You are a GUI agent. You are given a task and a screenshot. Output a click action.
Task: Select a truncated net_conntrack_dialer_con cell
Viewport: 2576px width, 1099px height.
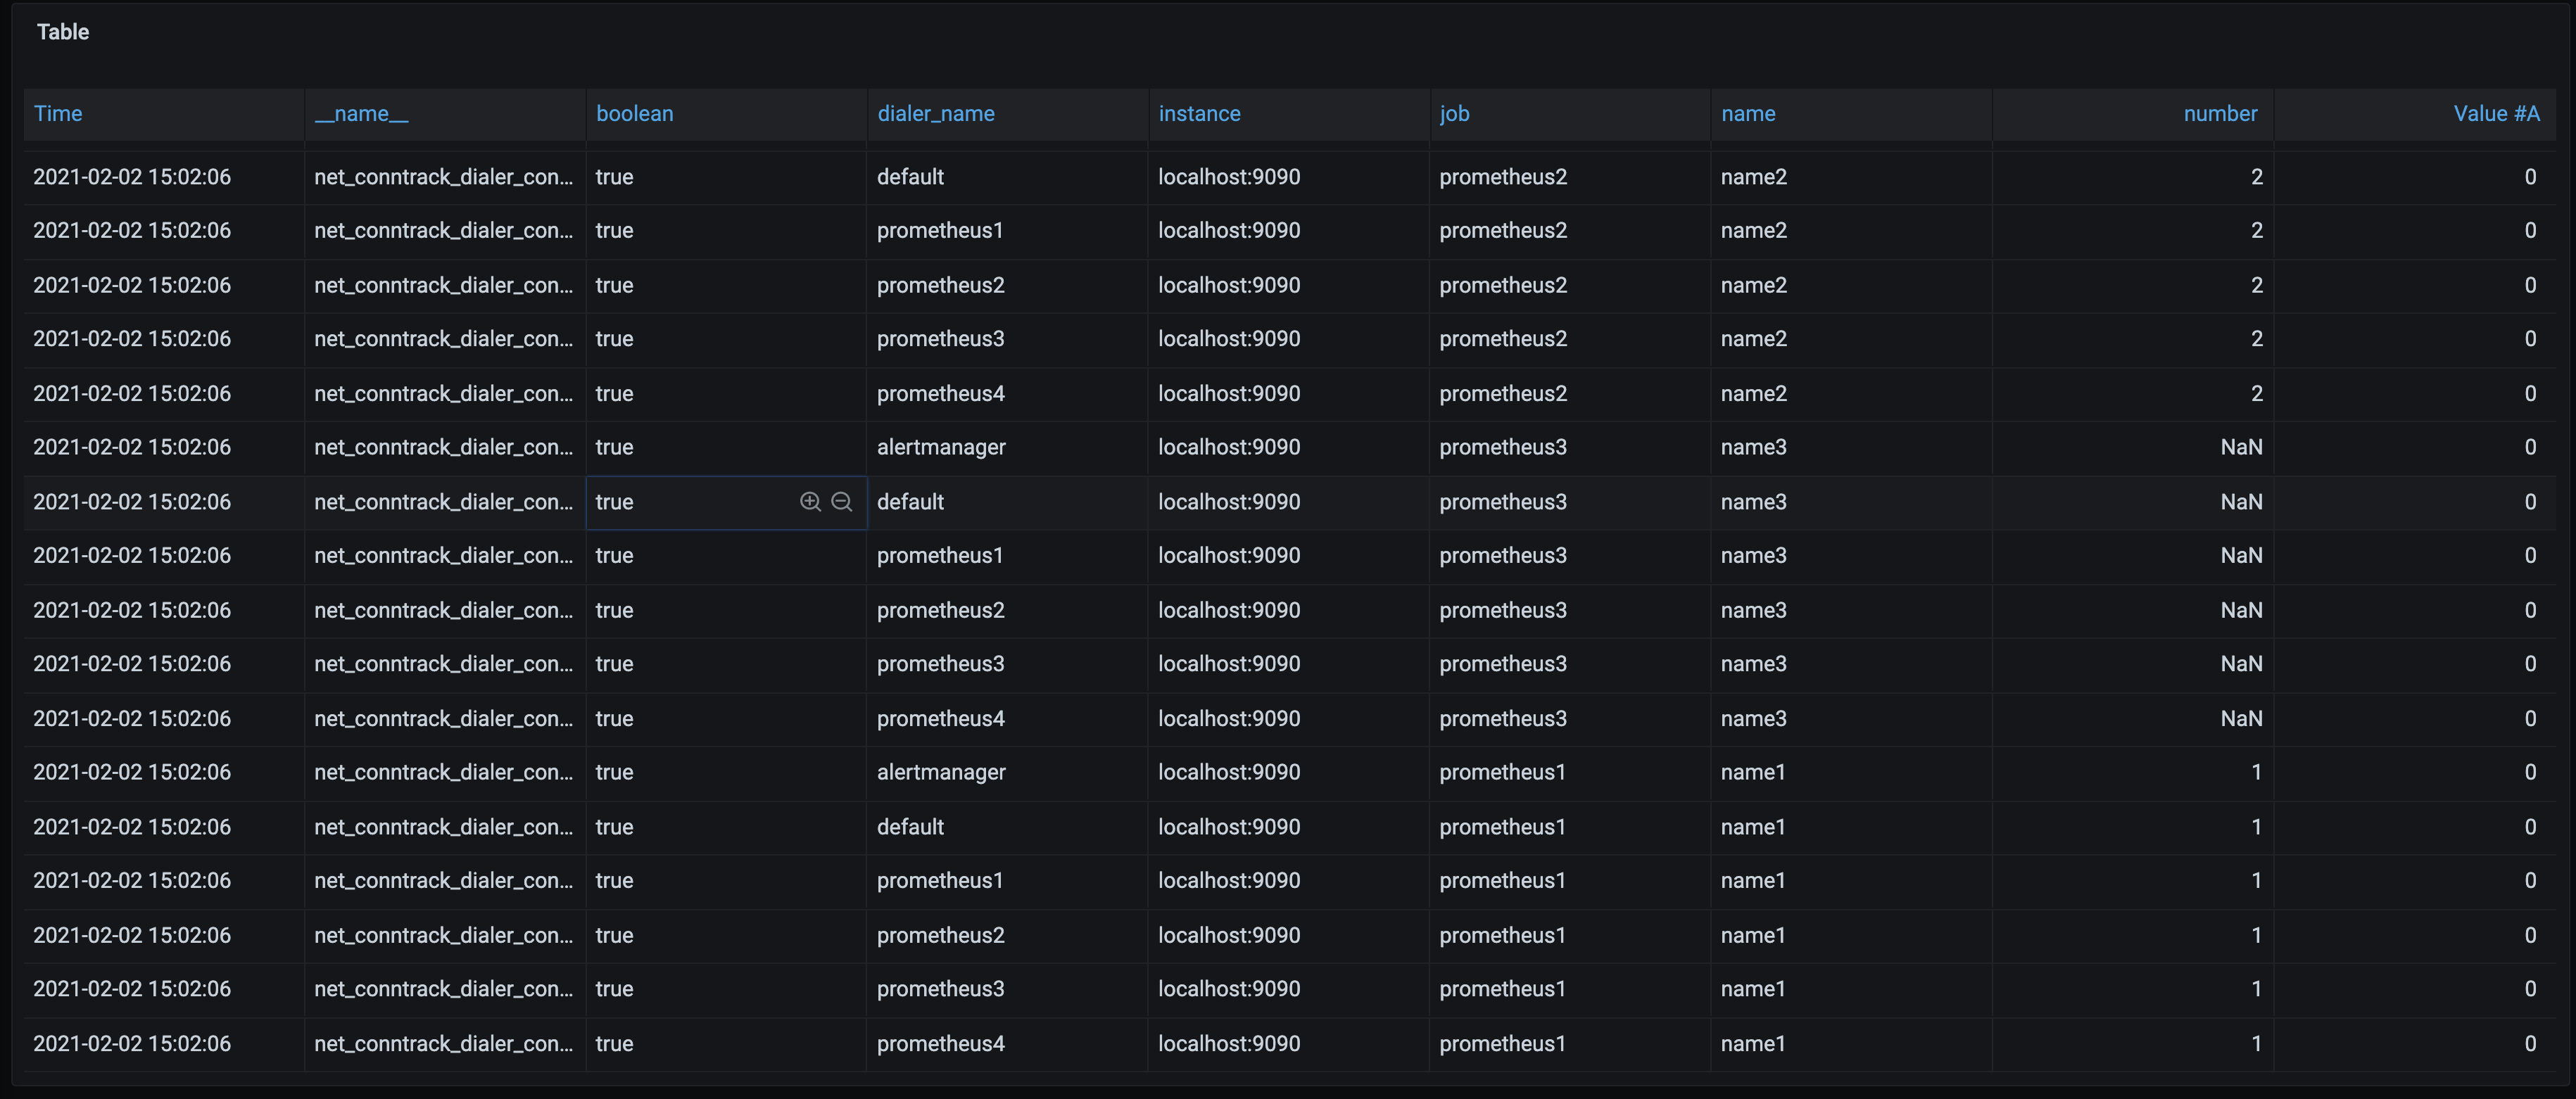[444, 176]
